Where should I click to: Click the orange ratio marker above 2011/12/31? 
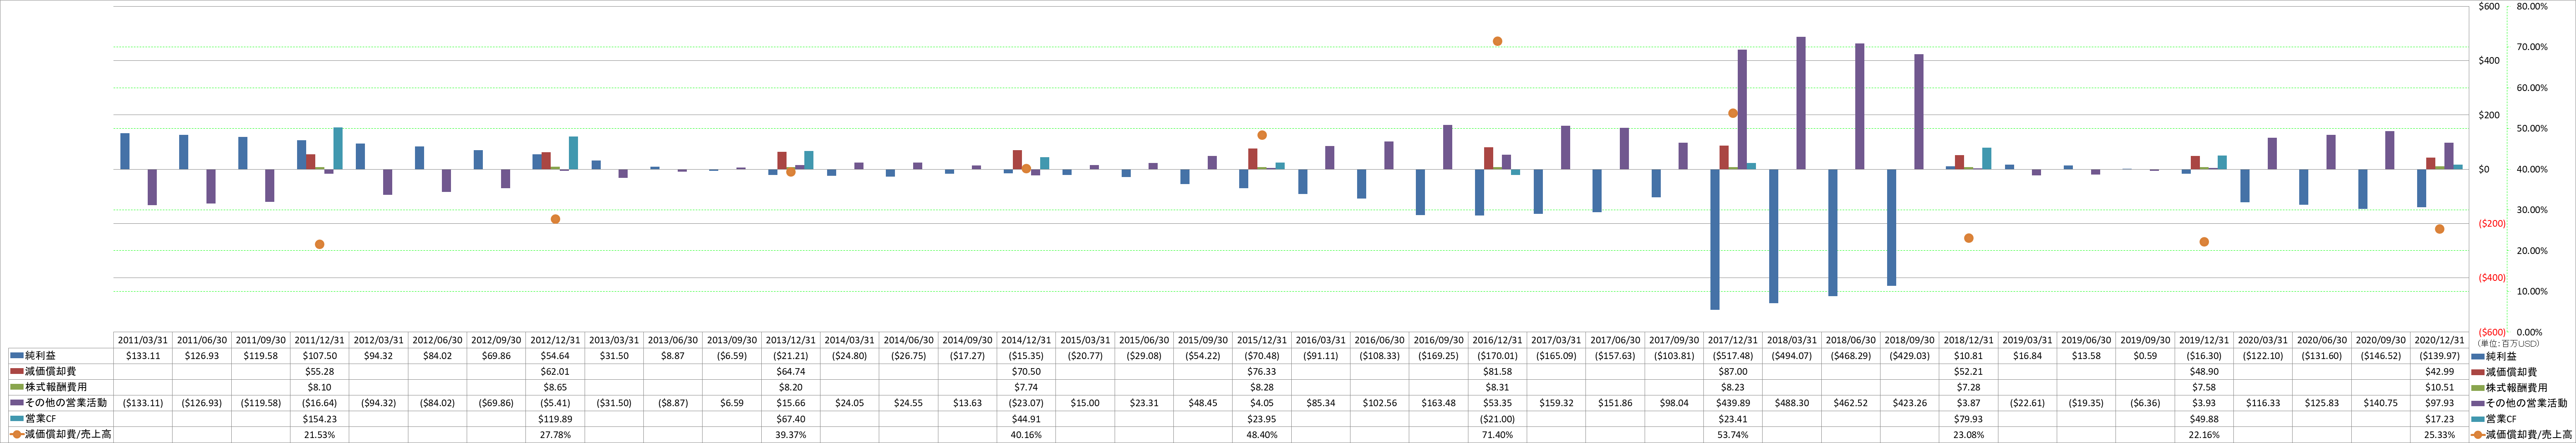[x=320, y=244]
